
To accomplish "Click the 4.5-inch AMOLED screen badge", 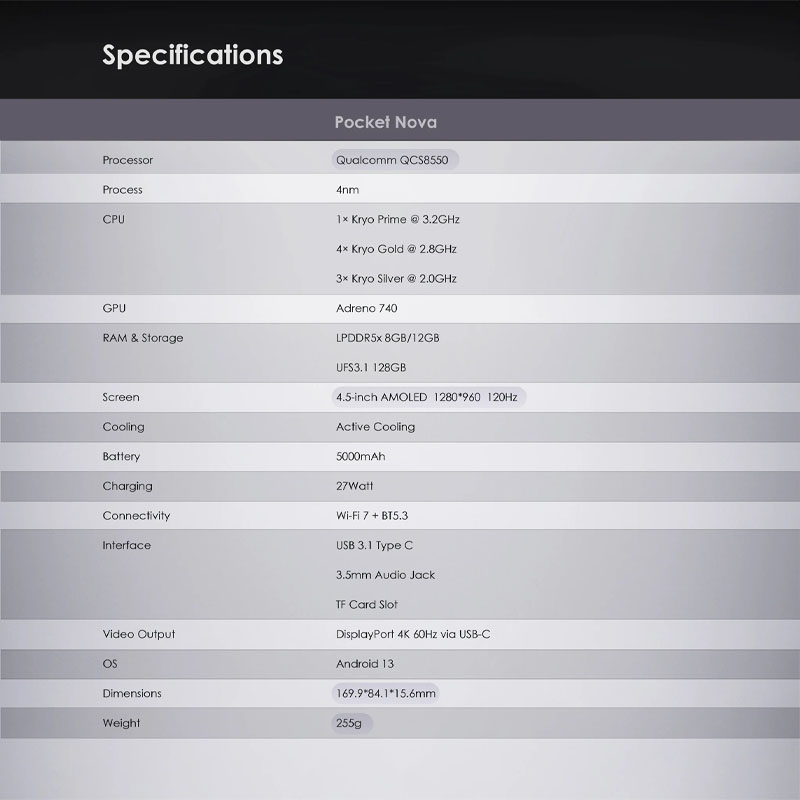I will pyautogui.click(x=429, y=397).
